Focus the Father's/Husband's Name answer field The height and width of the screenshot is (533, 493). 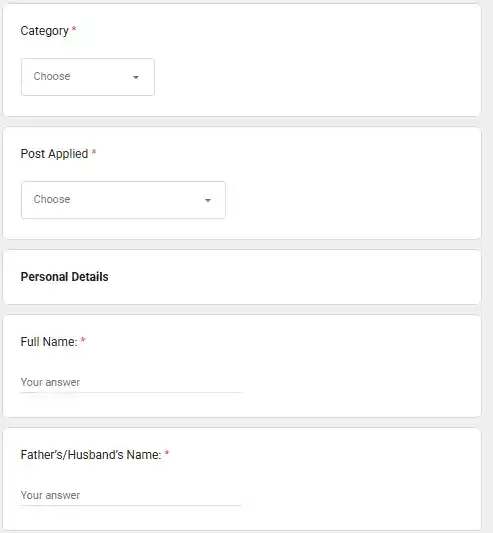131,495
